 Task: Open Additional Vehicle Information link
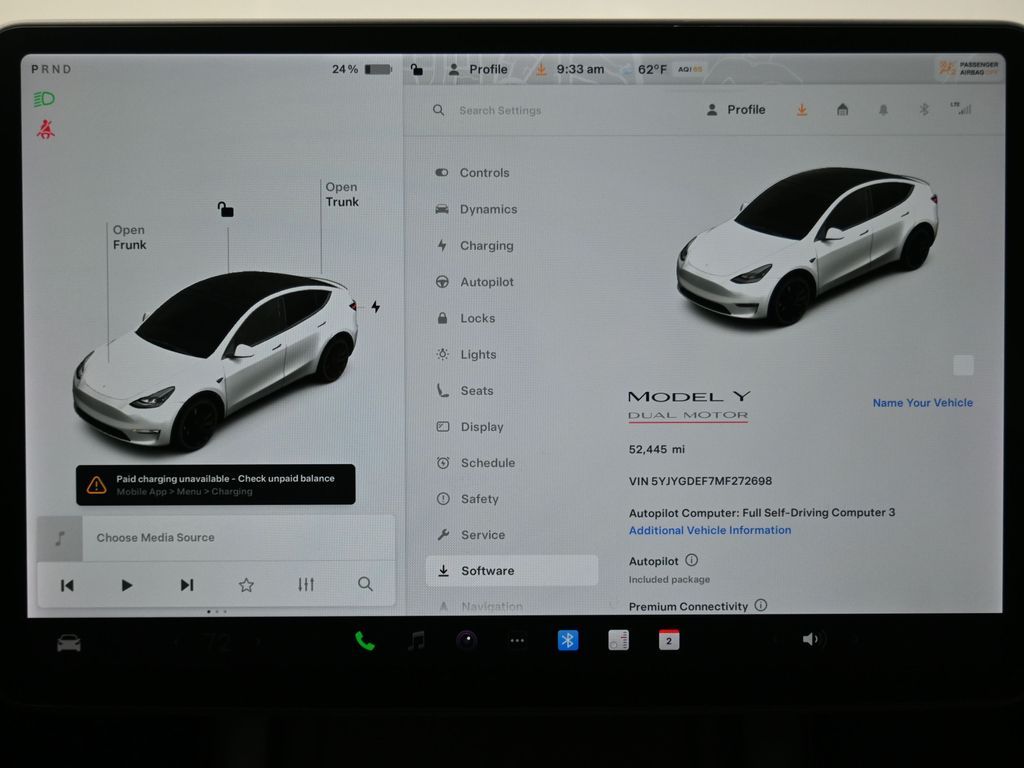709,531
